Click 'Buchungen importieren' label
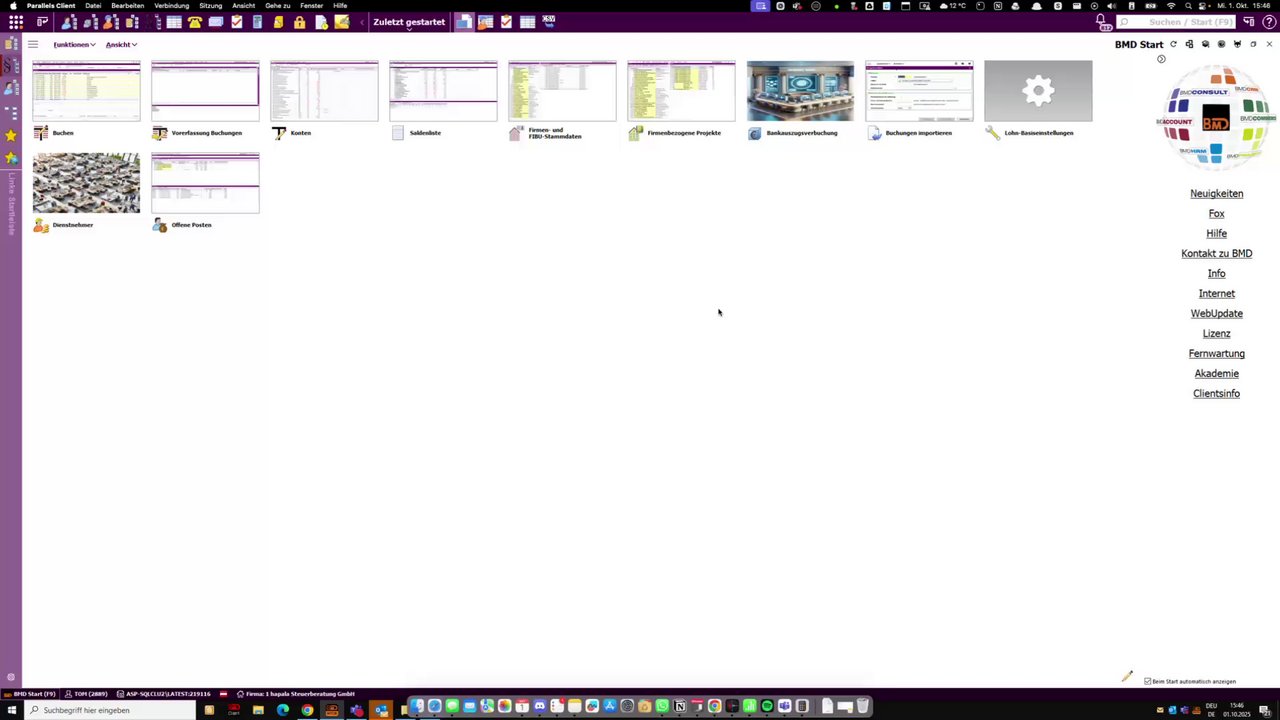Screen dimensions: 1280x720 tap(918, 133)
